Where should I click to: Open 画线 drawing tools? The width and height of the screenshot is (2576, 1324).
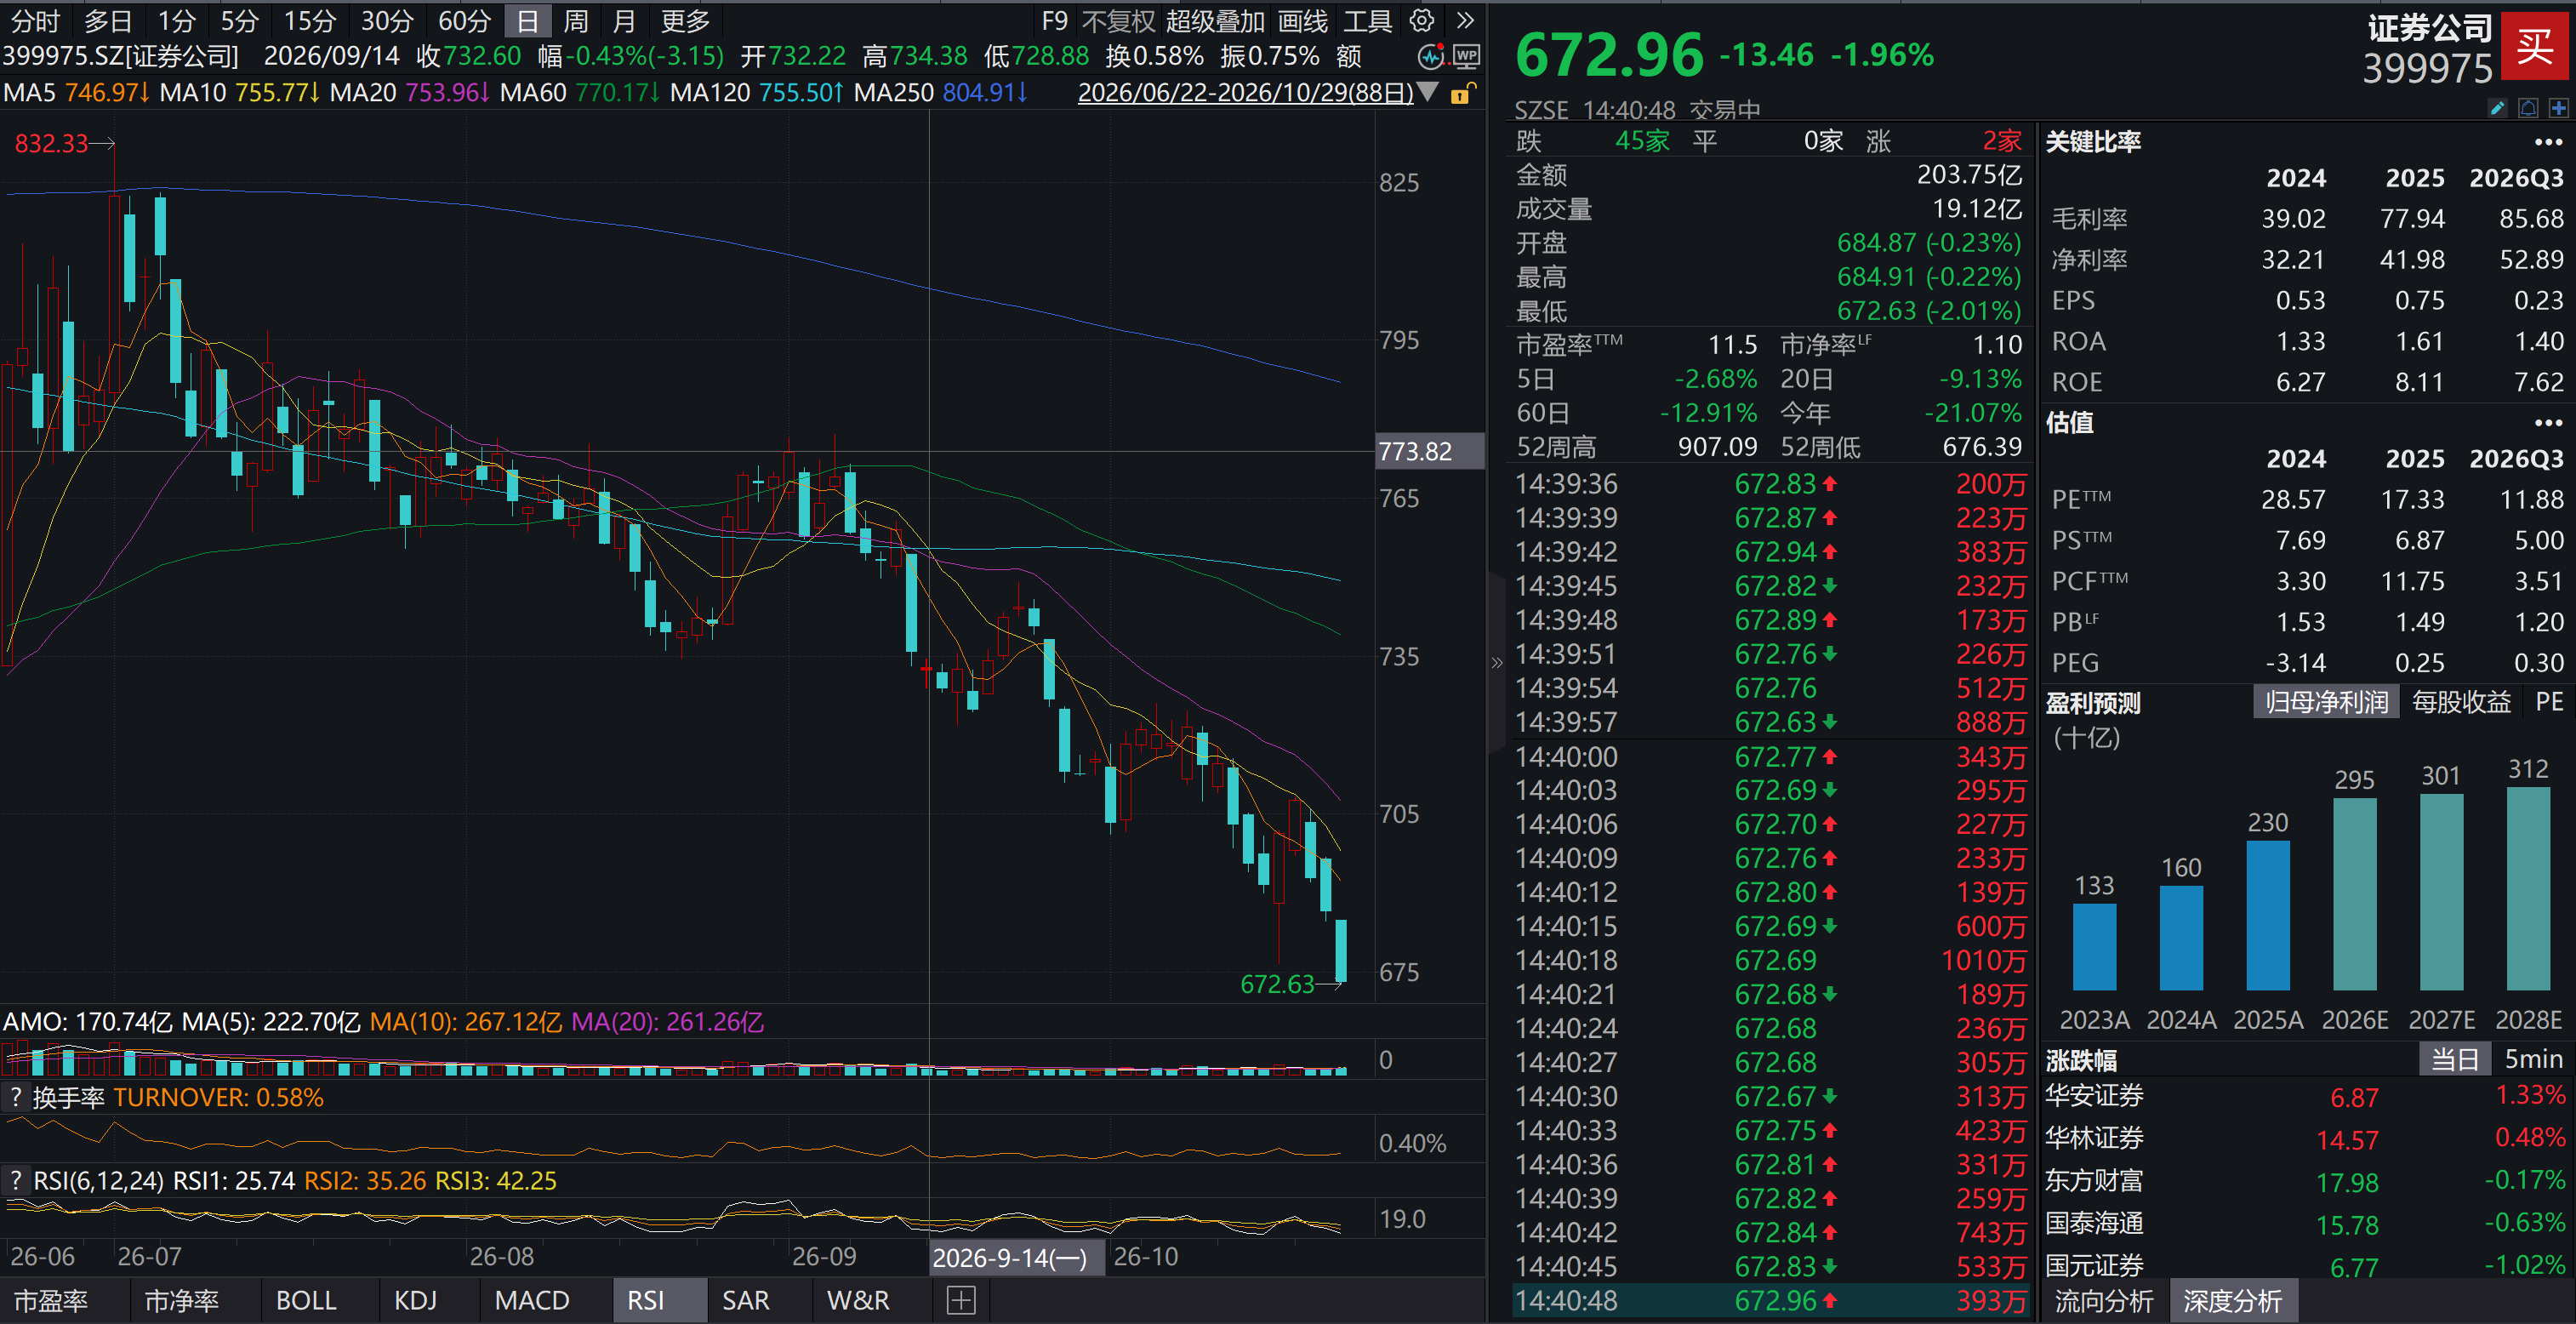pos(1303,20)
